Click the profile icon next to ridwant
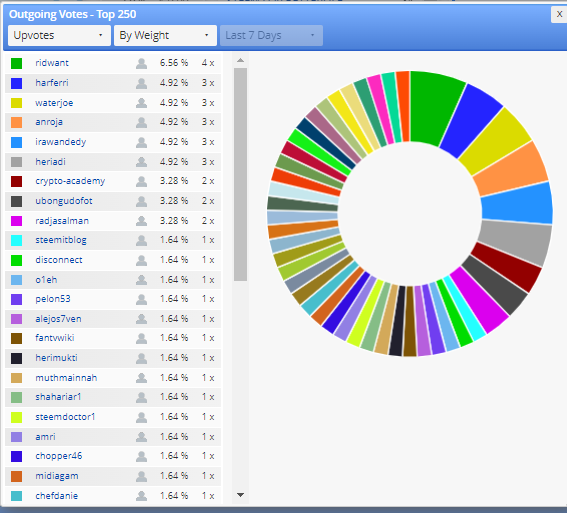 tap(141, 63)
